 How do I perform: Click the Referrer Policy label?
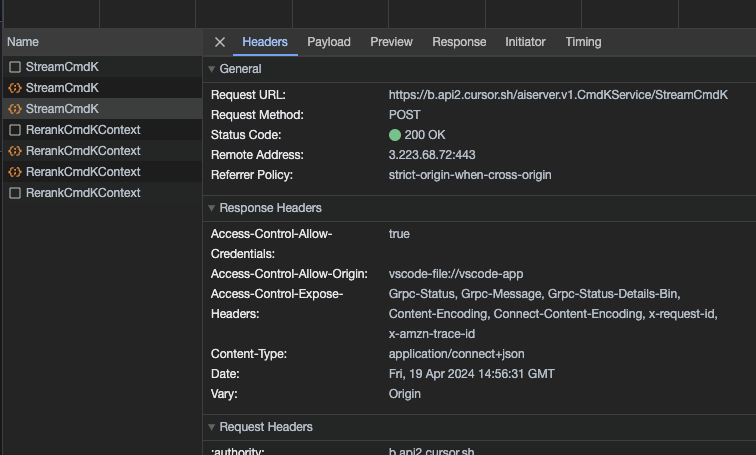[252, 175]
